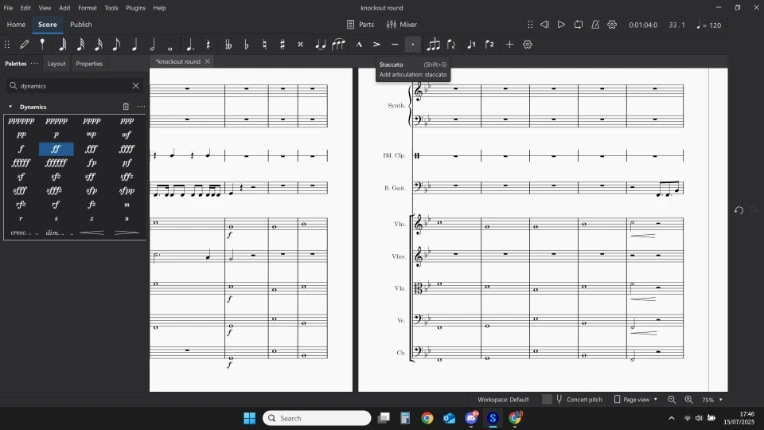Rewind playback to start
Viewport: 764px width, 430px height.
point(545,24)
